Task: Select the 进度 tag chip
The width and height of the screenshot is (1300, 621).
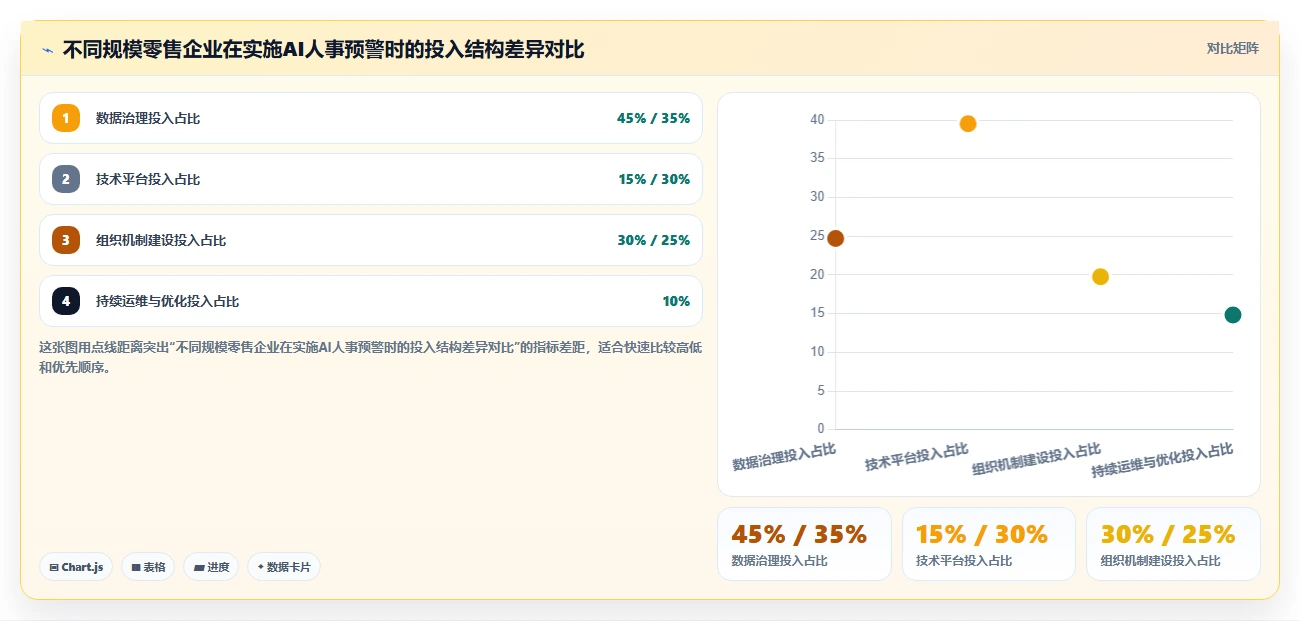Action: 211,567
